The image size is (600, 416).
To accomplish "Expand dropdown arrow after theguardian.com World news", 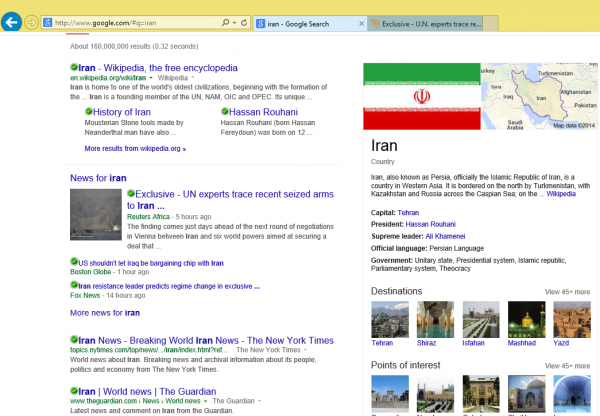I will point(205,401).
